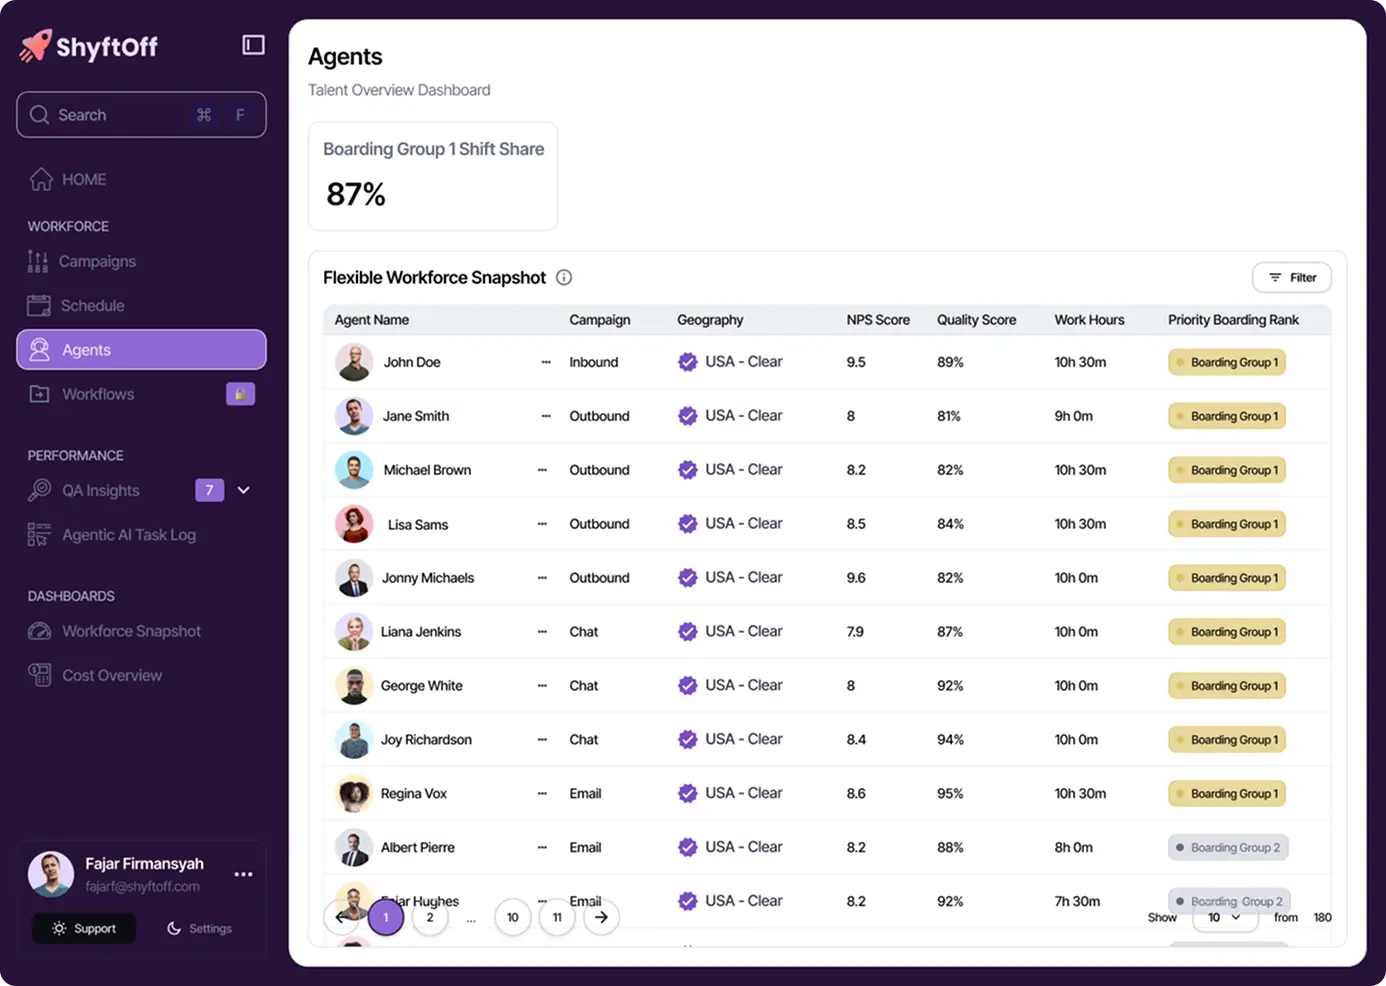
Task: Go to pagination page 11
Action: (x=557, y=917)
